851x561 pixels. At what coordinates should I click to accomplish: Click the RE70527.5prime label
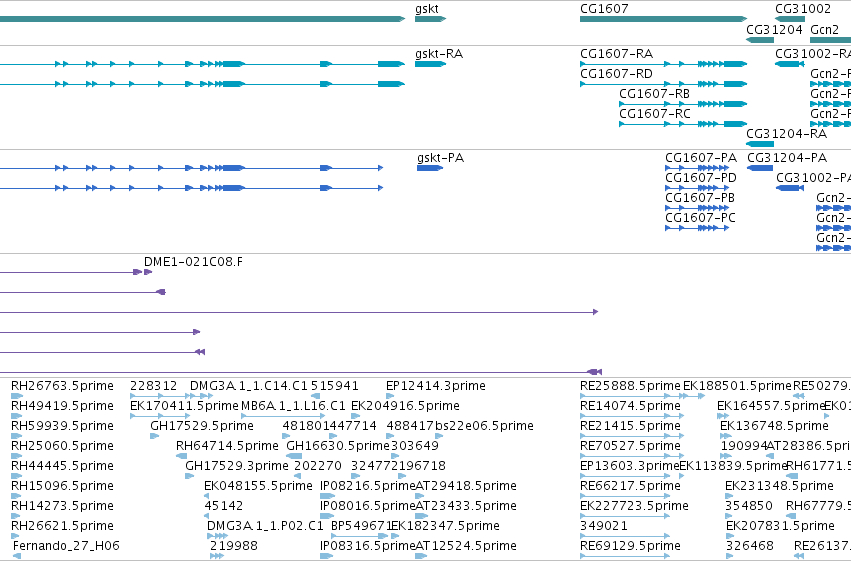pos(630,446)
